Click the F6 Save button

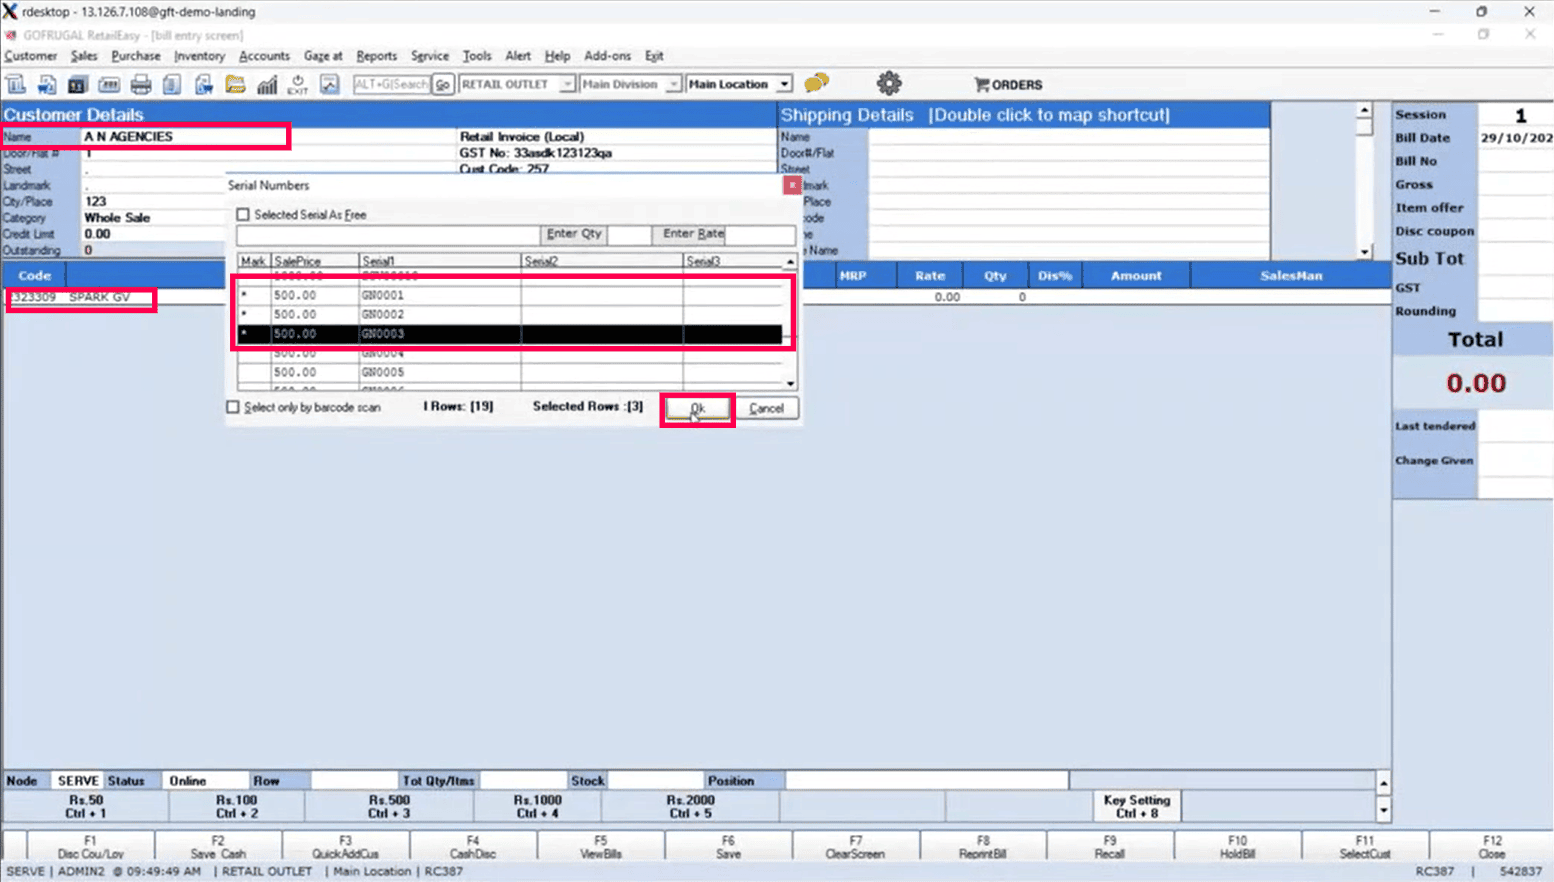pos(728,847)
